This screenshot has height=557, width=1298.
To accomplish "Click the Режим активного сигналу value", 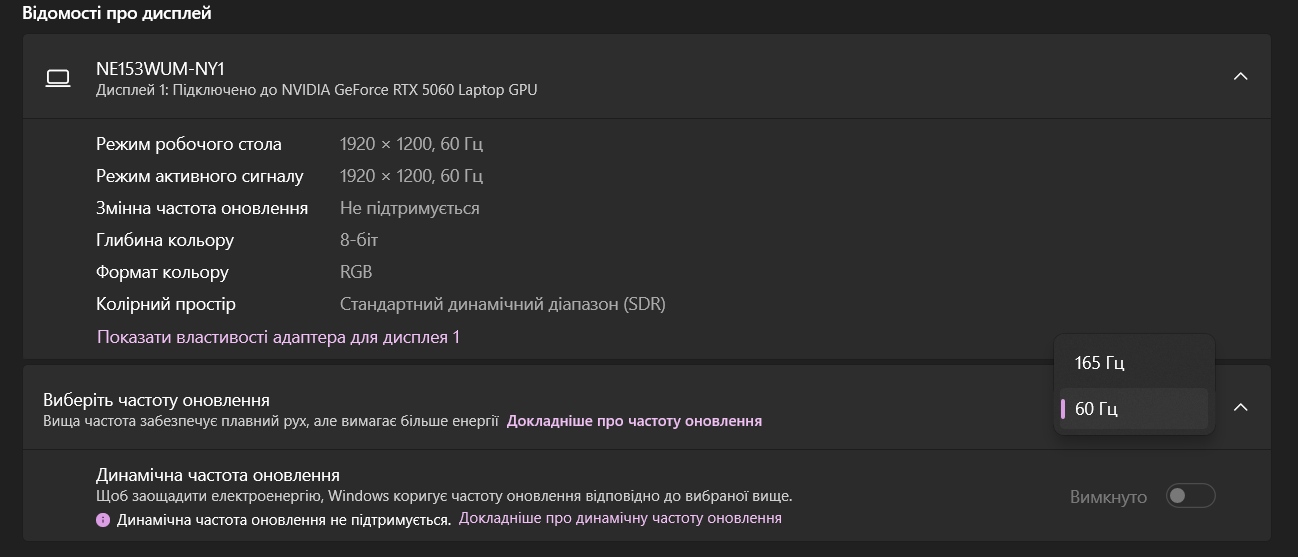I will coord(411,176).
